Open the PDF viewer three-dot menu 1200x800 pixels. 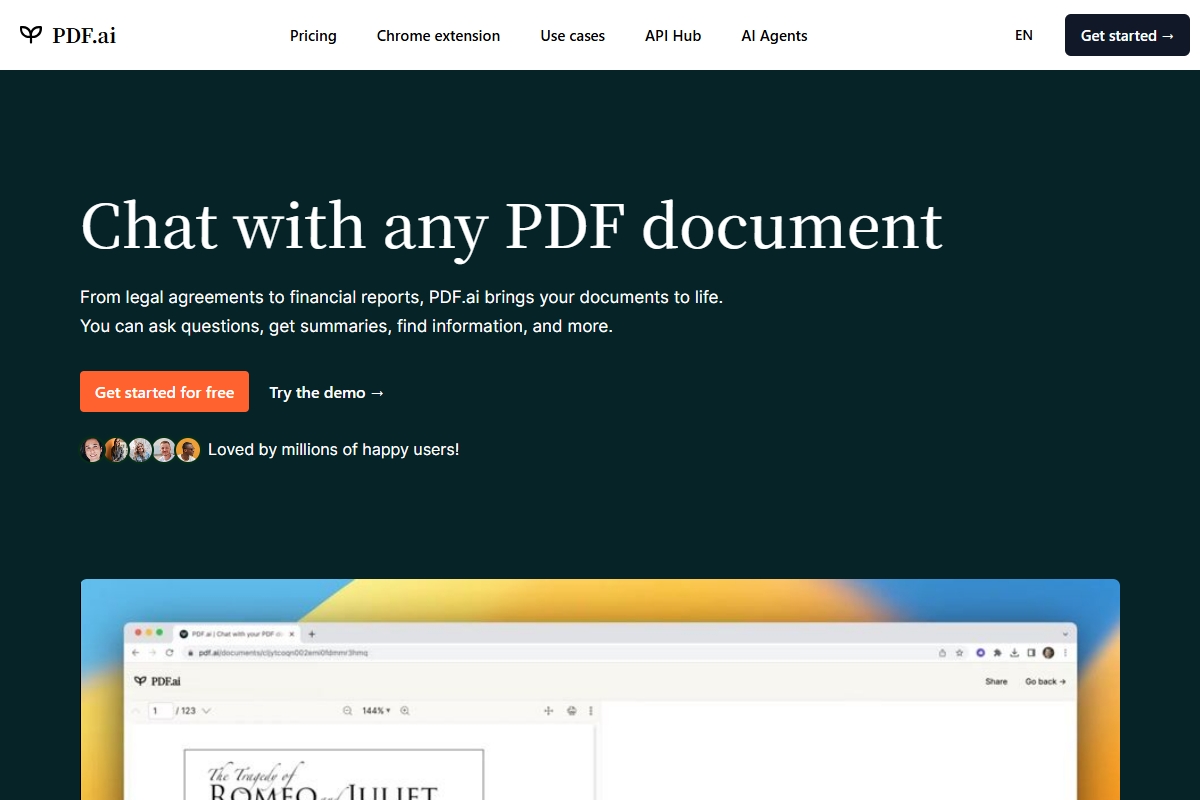[x=591, y=710]
